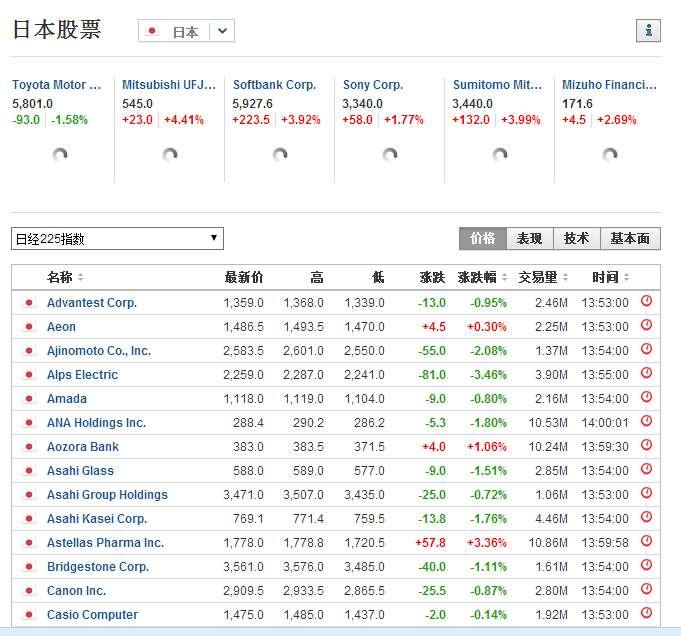Click the clock icon in Ajinomoto row
The image size is (681, 636).
coord(646,348)
